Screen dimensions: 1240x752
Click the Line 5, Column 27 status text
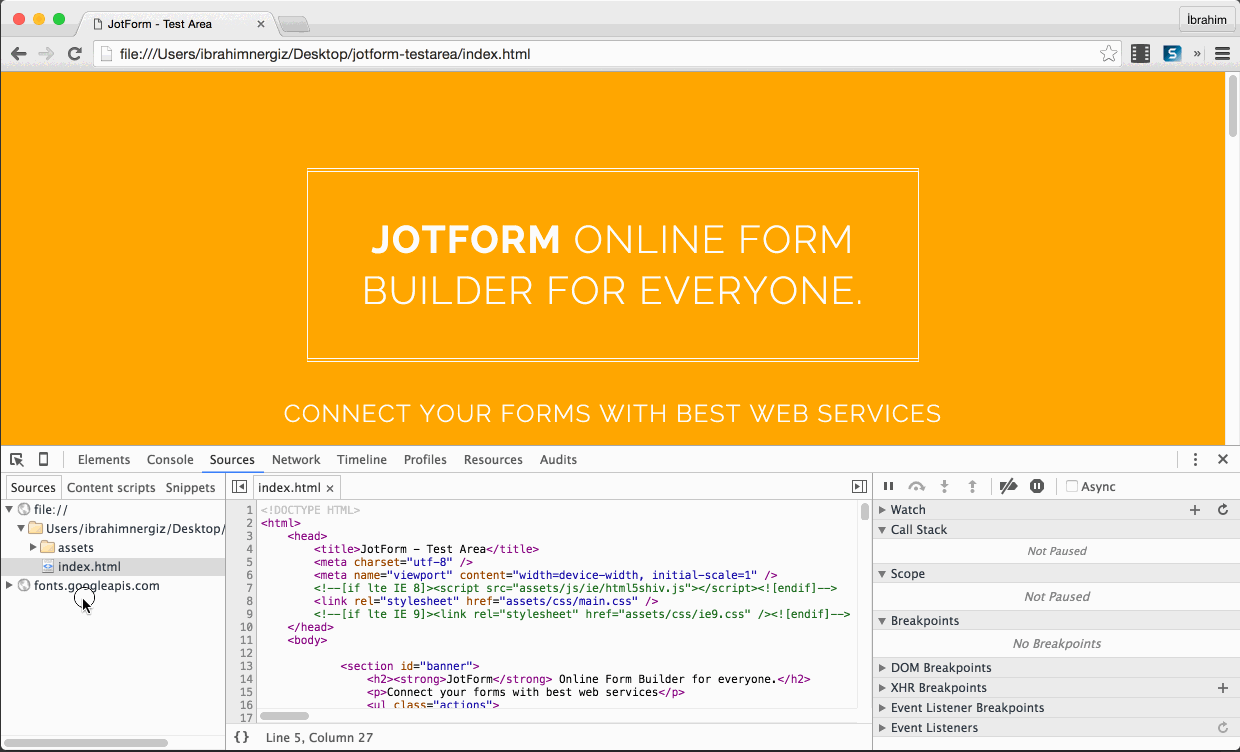point(319,737)
